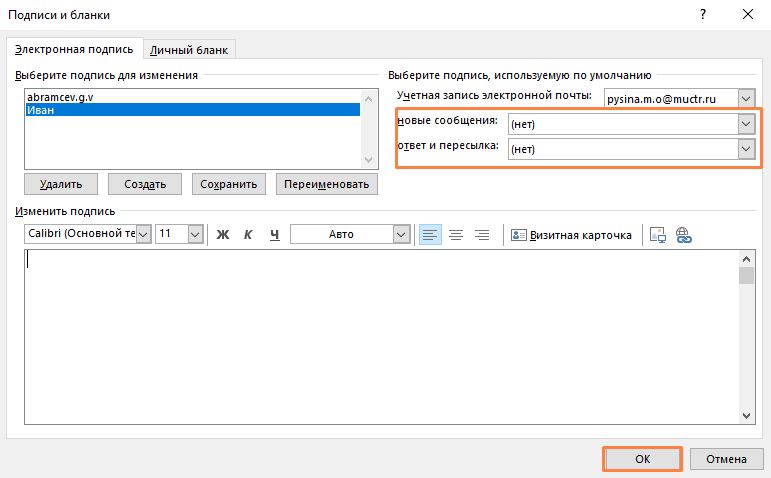Toggle underline formatting (Ч) button

(273, 234)
